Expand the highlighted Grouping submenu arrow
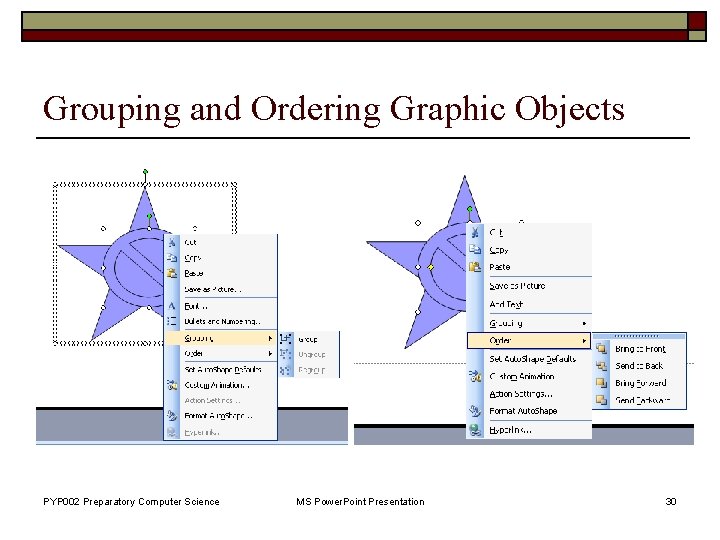The height and width of the screenshot is (540, 720). (270, 338)
